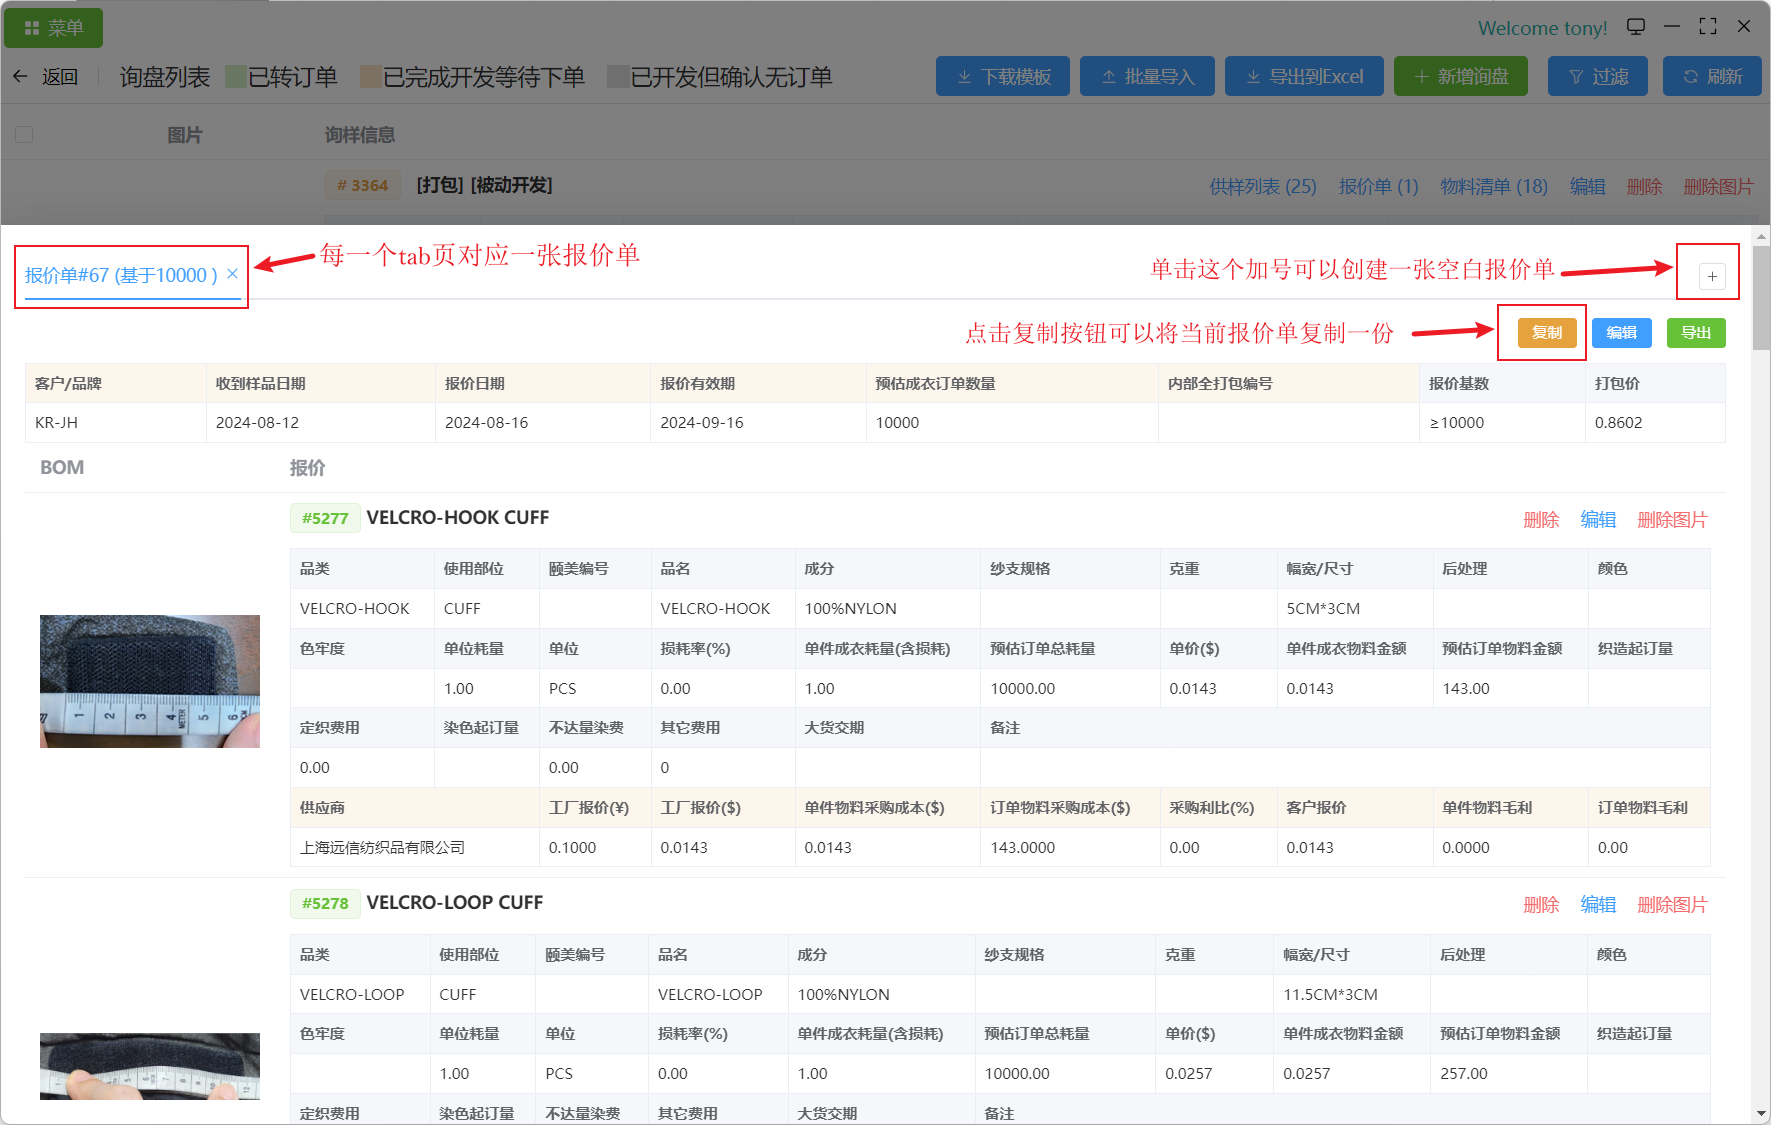
Task: Select the 报价单#67 (基于10000) tab
Action: (120, 275)
